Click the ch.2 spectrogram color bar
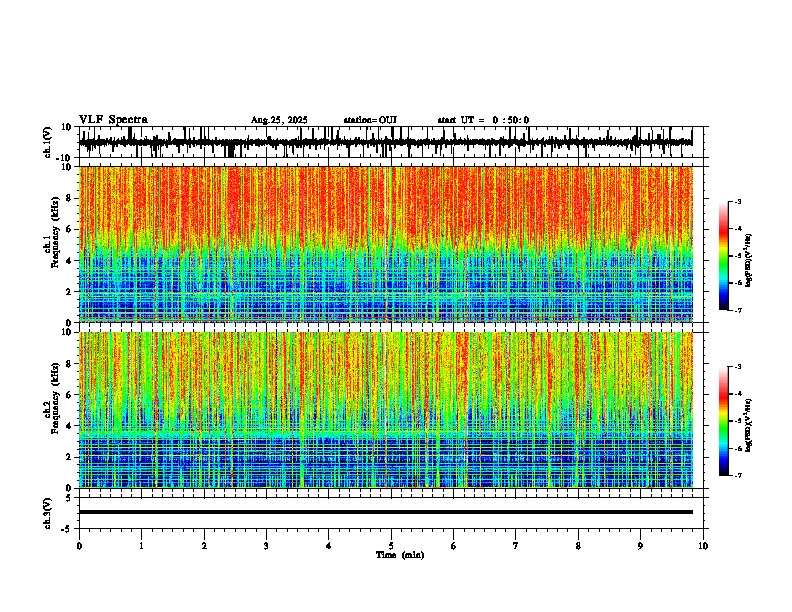Viewport: 792px width, 612px height. [724, 421]
